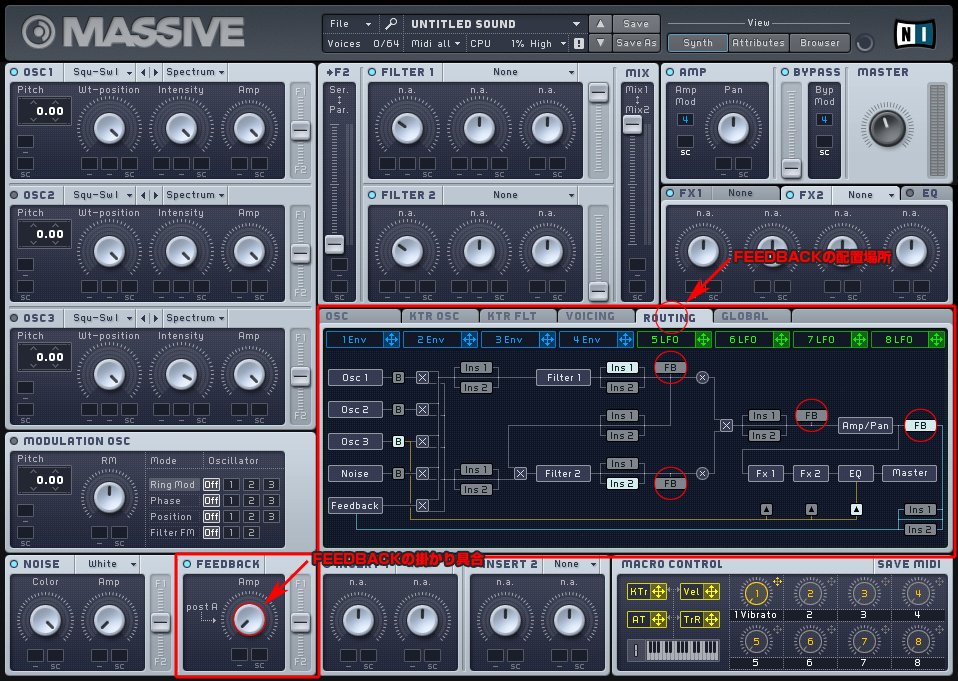Click the previous preset up arrow
This screenshot has width=958, height=681.
pyautogui.click(x=600, y=24)
